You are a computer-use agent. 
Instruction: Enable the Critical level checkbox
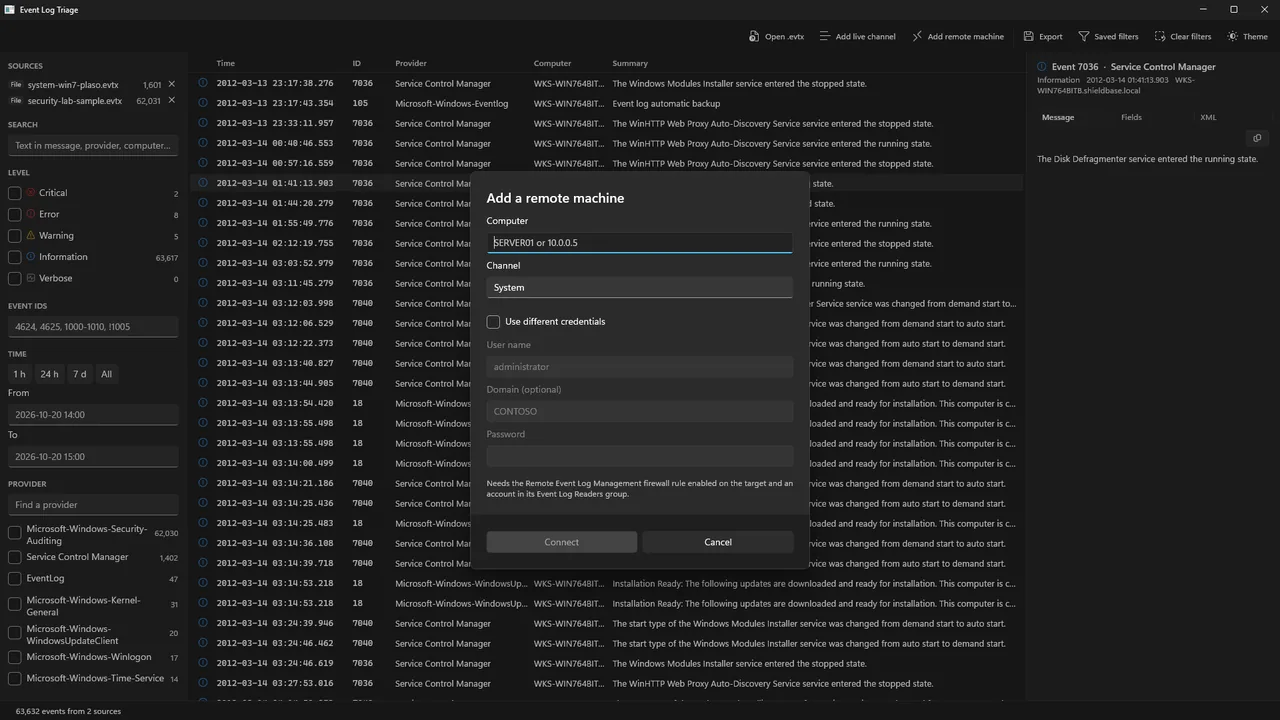(15, 193)
